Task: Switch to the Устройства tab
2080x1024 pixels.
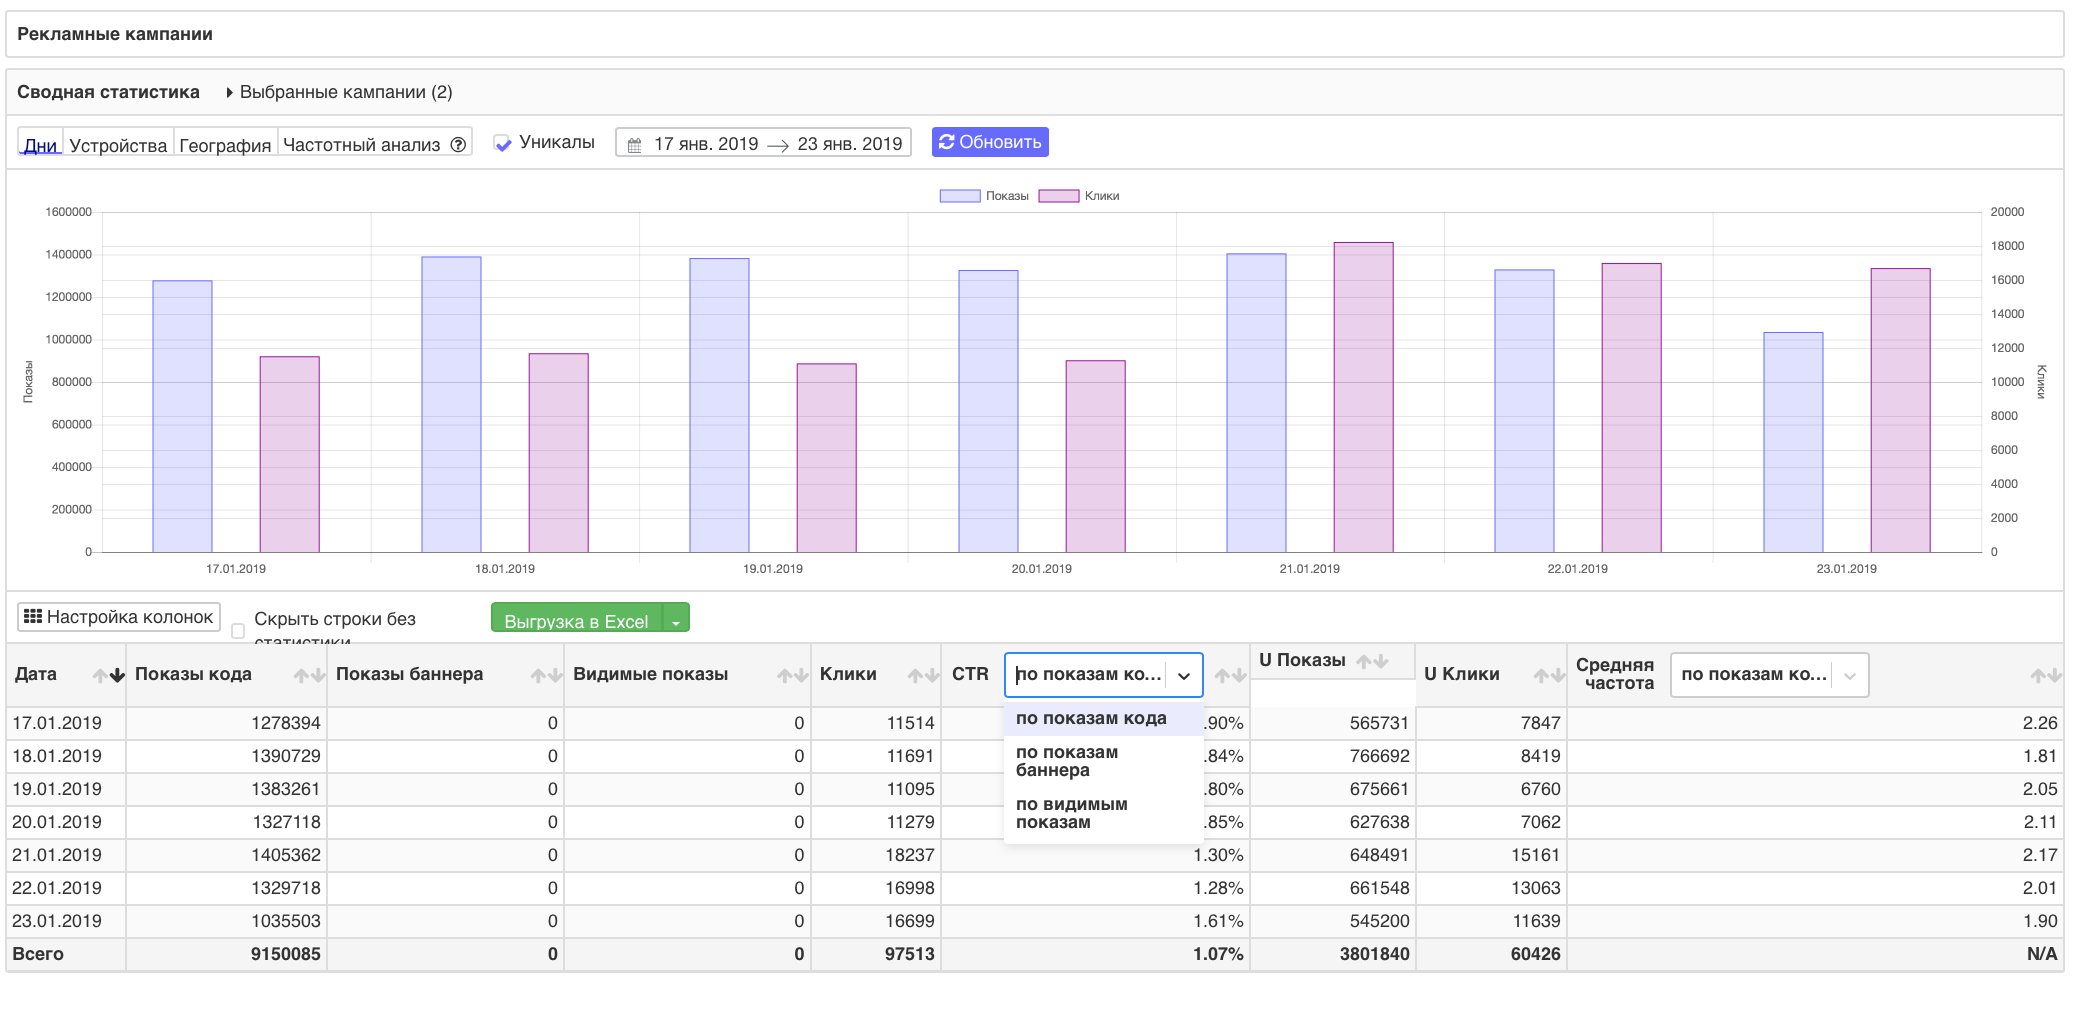Action: click(x=118, y=145)
